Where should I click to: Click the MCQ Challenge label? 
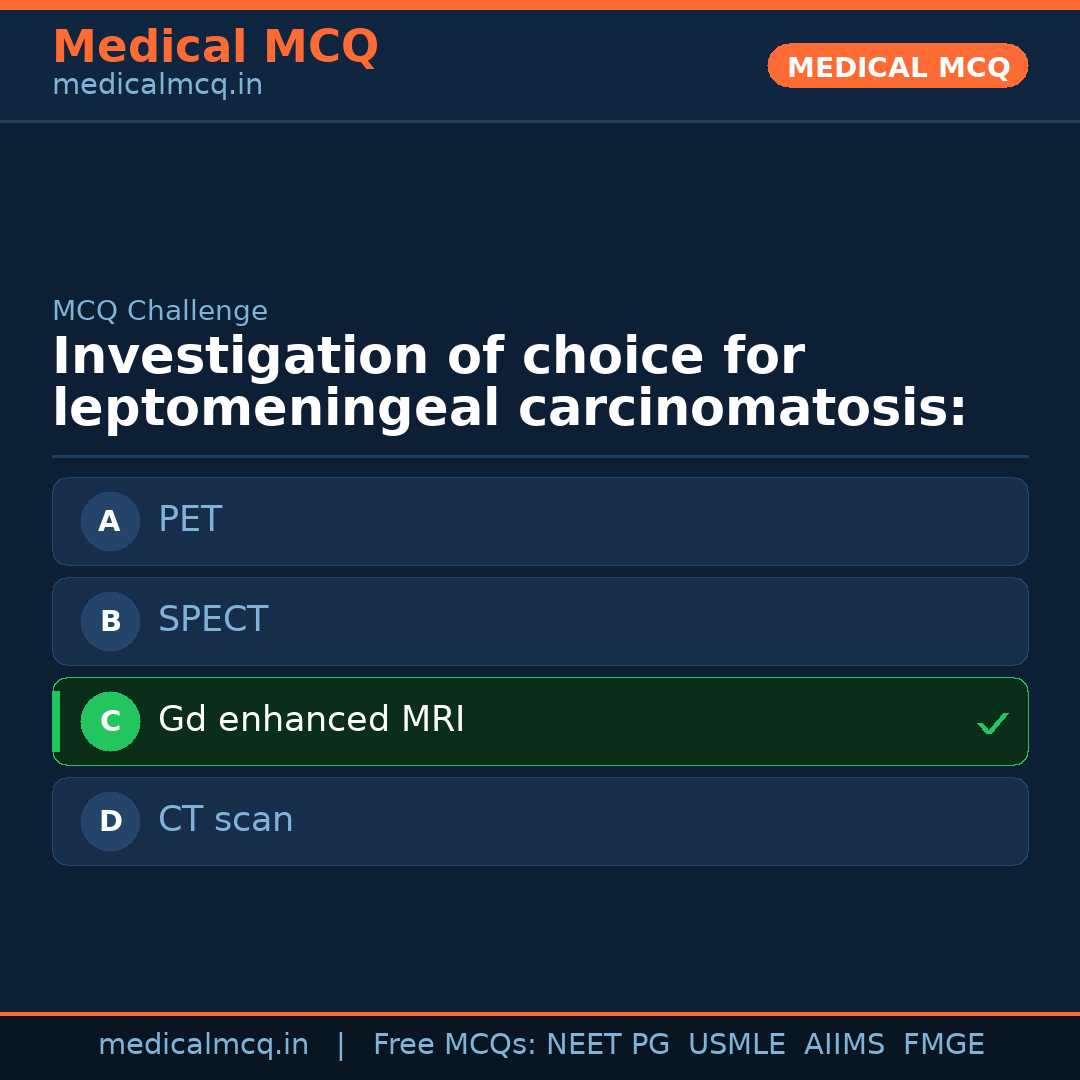point(160,311)
